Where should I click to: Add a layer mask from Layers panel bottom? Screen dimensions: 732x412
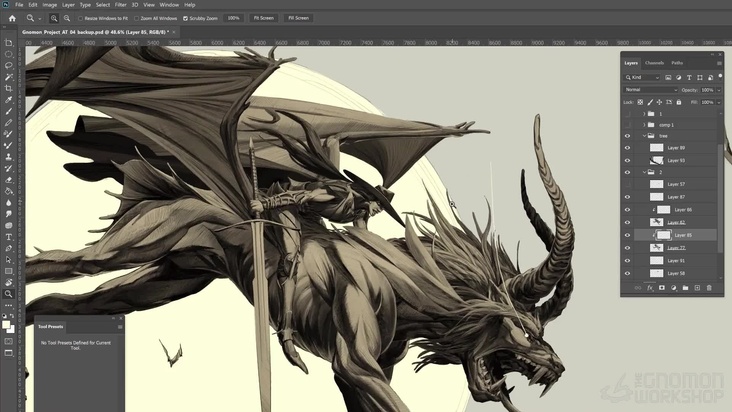662,288
